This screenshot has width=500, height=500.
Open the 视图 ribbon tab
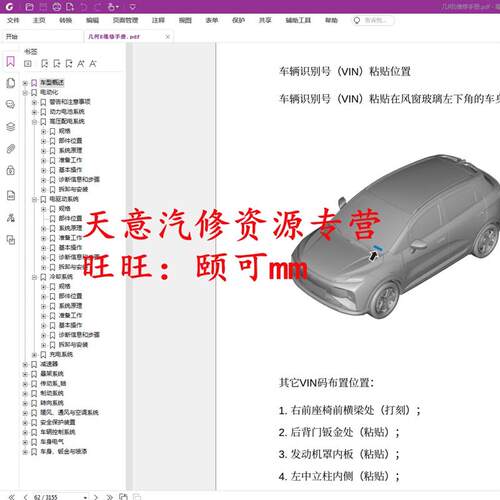click(x=185, y=20)
